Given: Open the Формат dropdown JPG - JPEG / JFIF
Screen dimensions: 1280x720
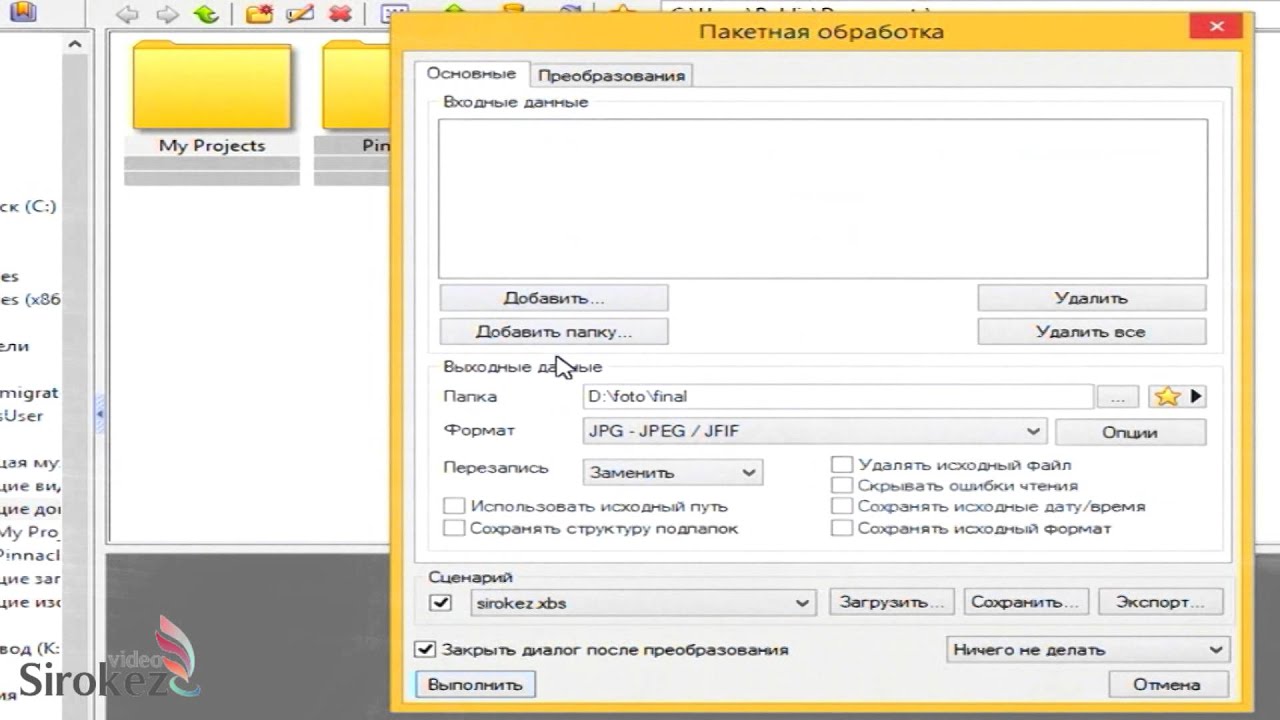Looking at the screenshot, I should pyautogui.click(x=814, y=431).
